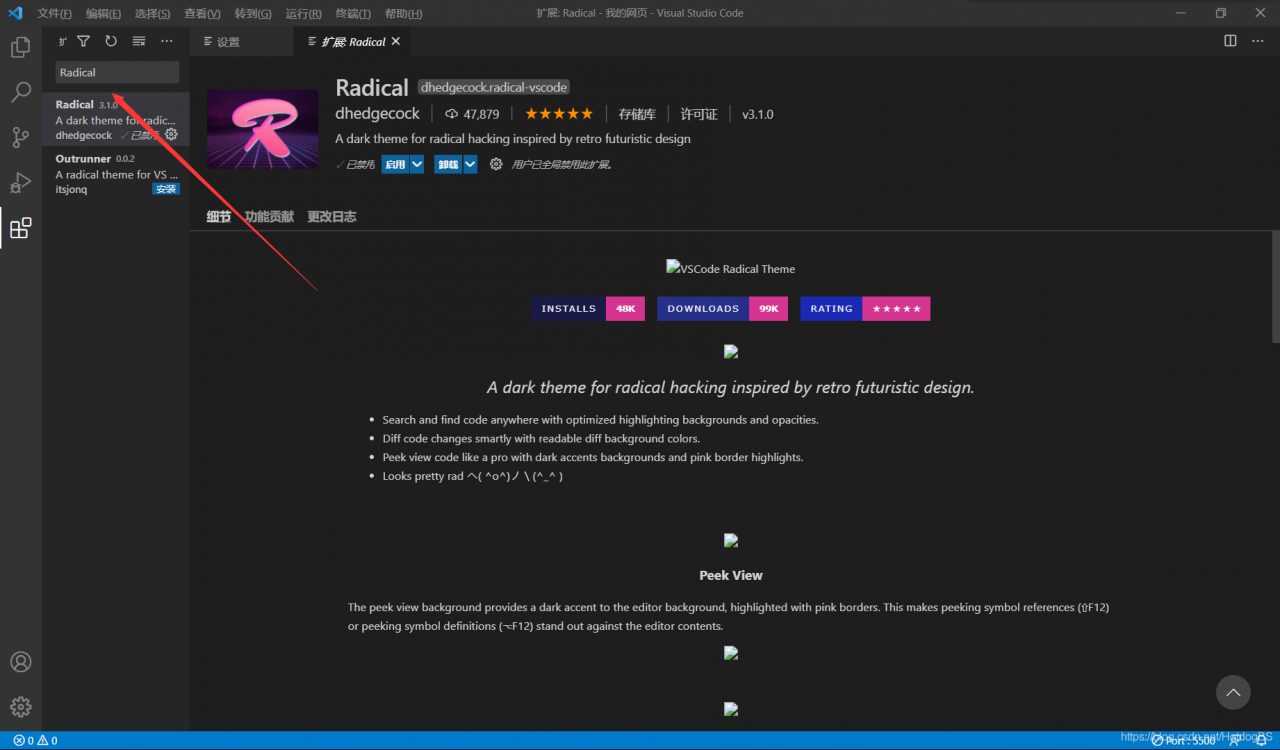
Task: Open the 帮助(H) menu
Action: [x=403, y=14]
